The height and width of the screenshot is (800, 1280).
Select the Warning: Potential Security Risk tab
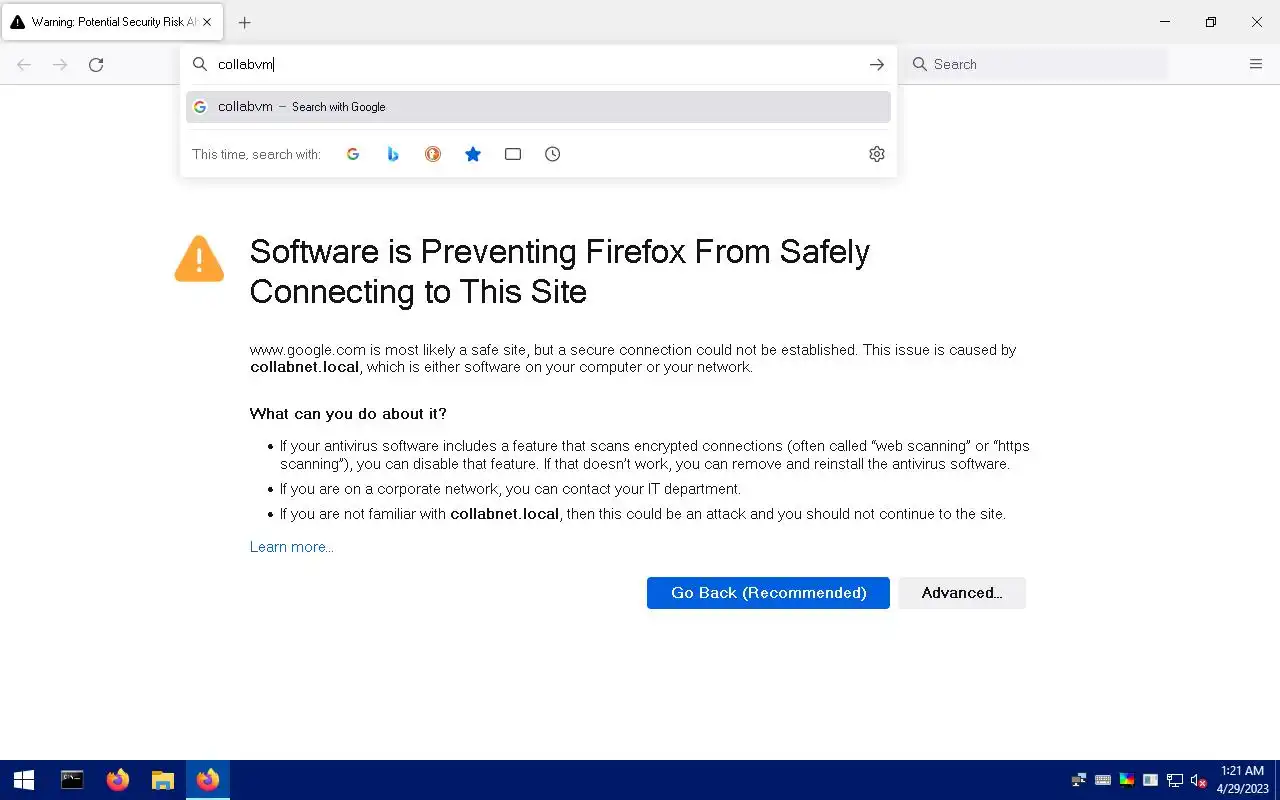pos(105,22)
